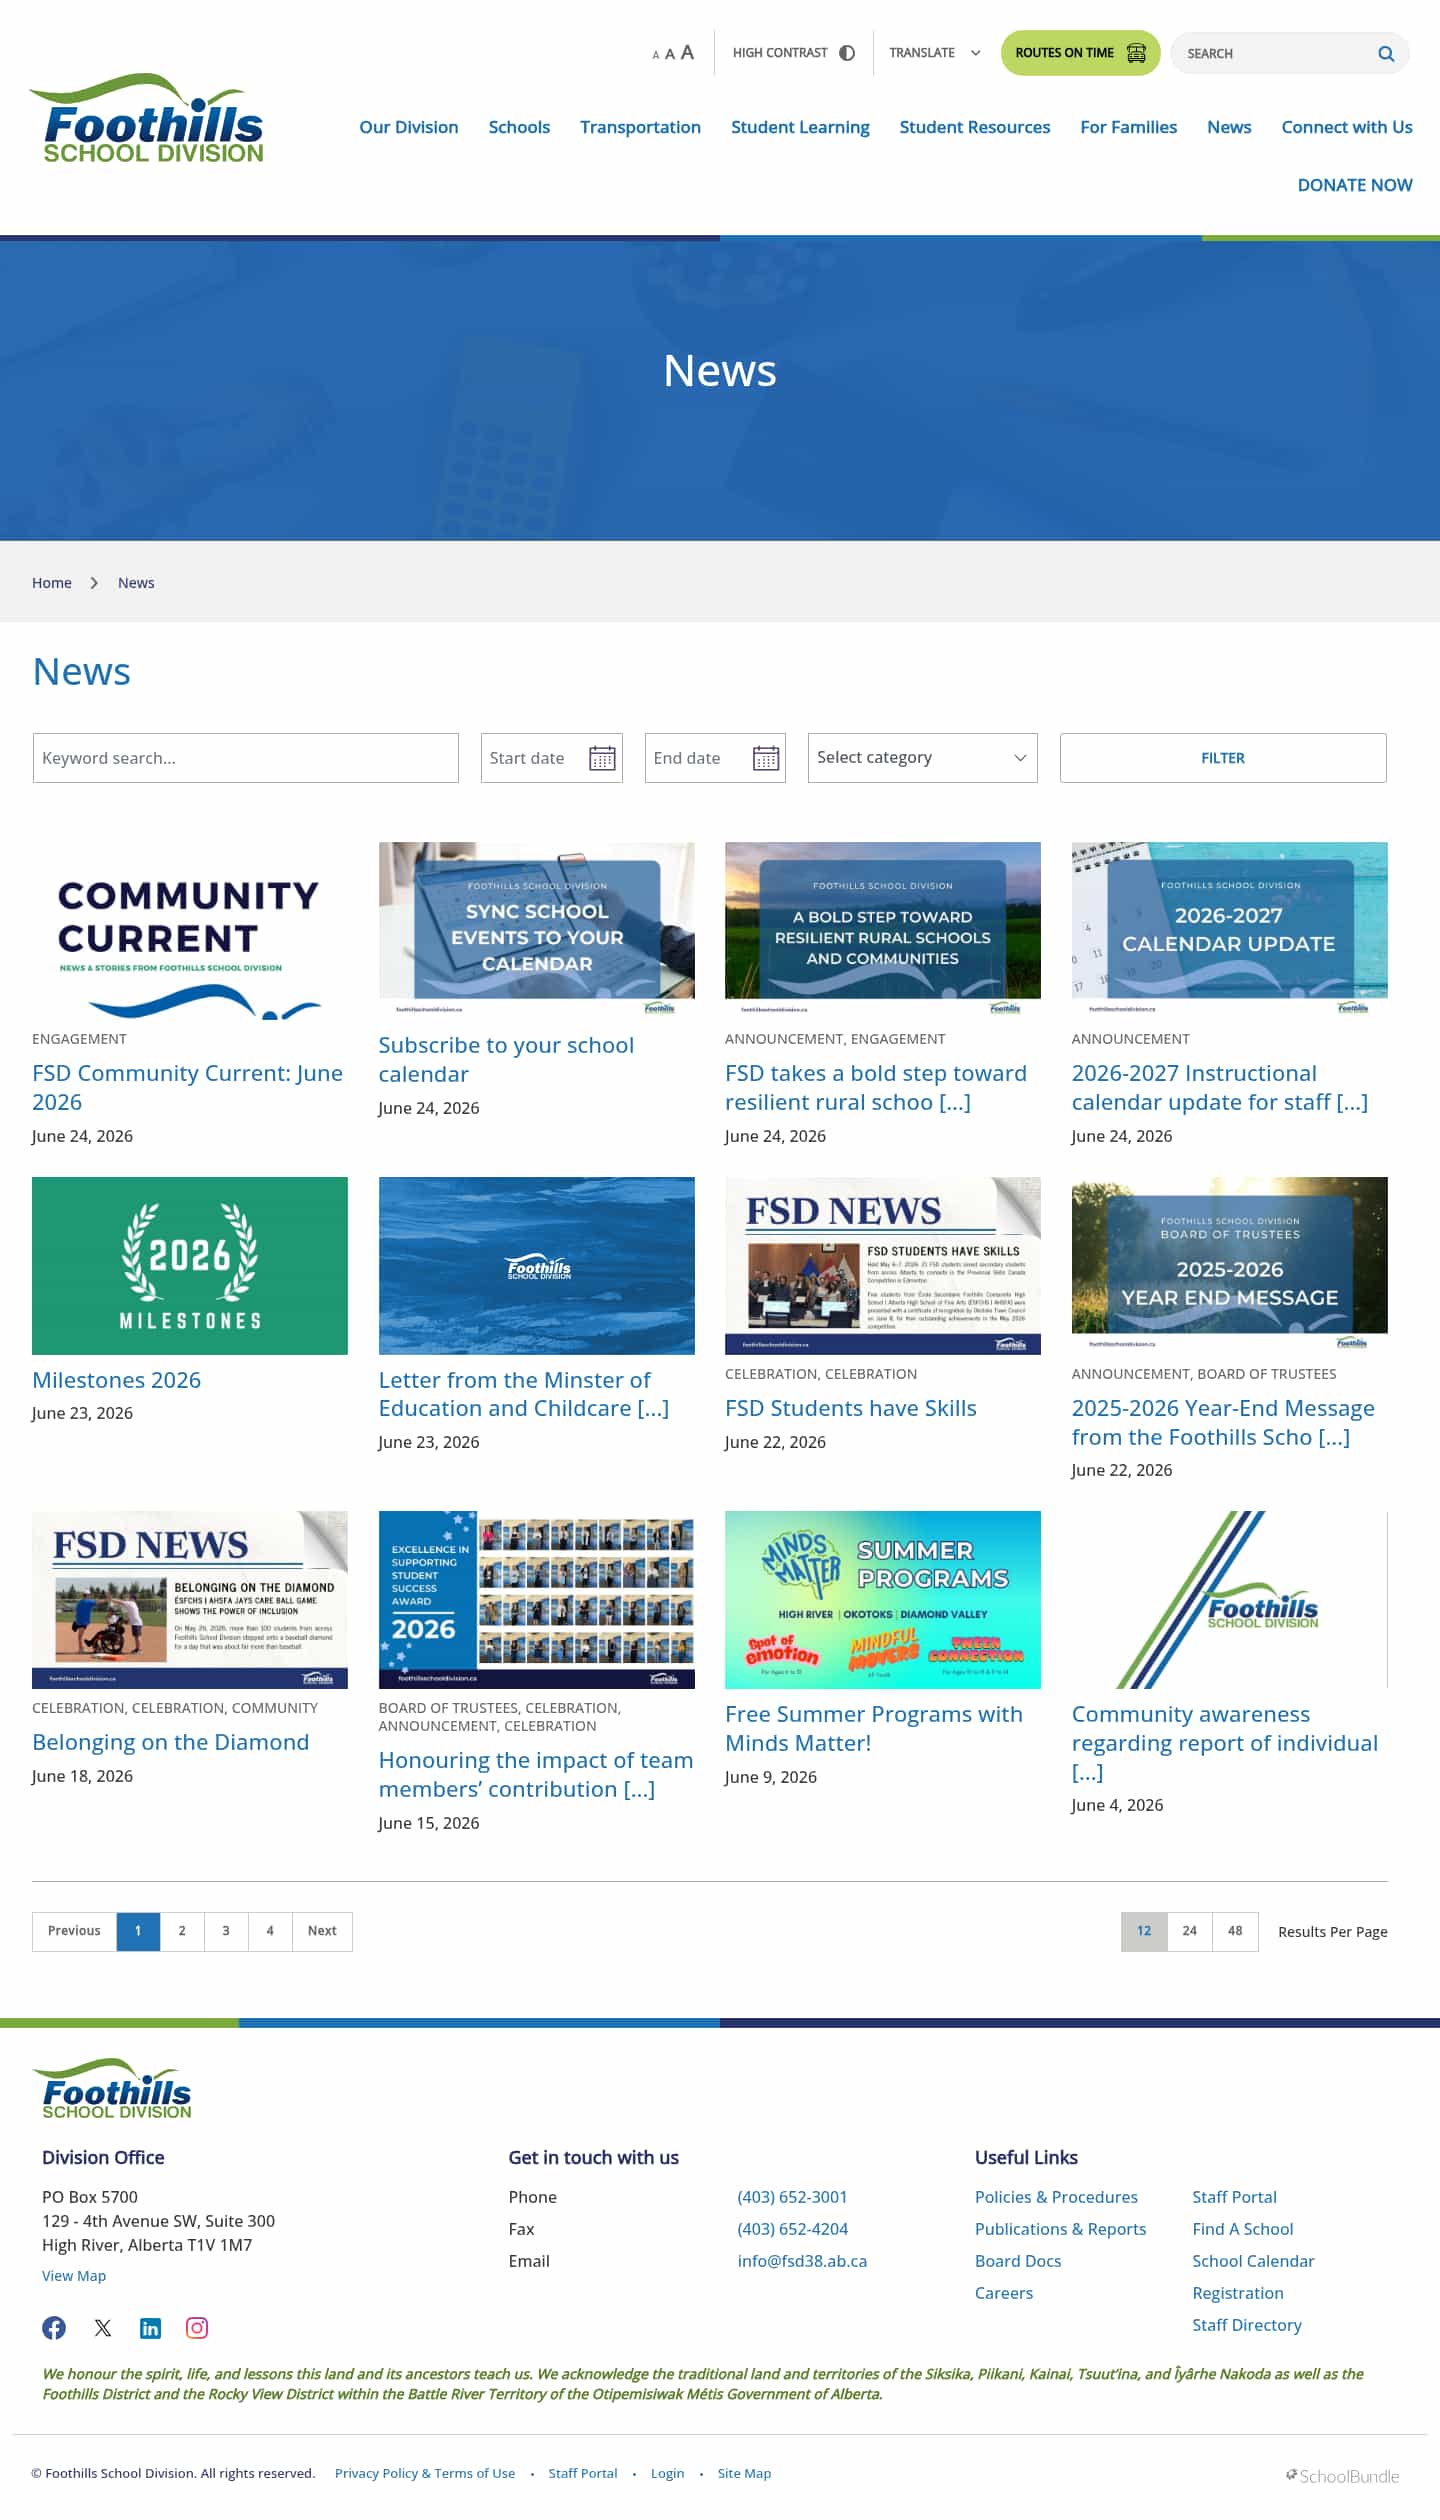Screen dimensions: 1440x2520
Task: Open the Translate dropdown
Action: 935,53
